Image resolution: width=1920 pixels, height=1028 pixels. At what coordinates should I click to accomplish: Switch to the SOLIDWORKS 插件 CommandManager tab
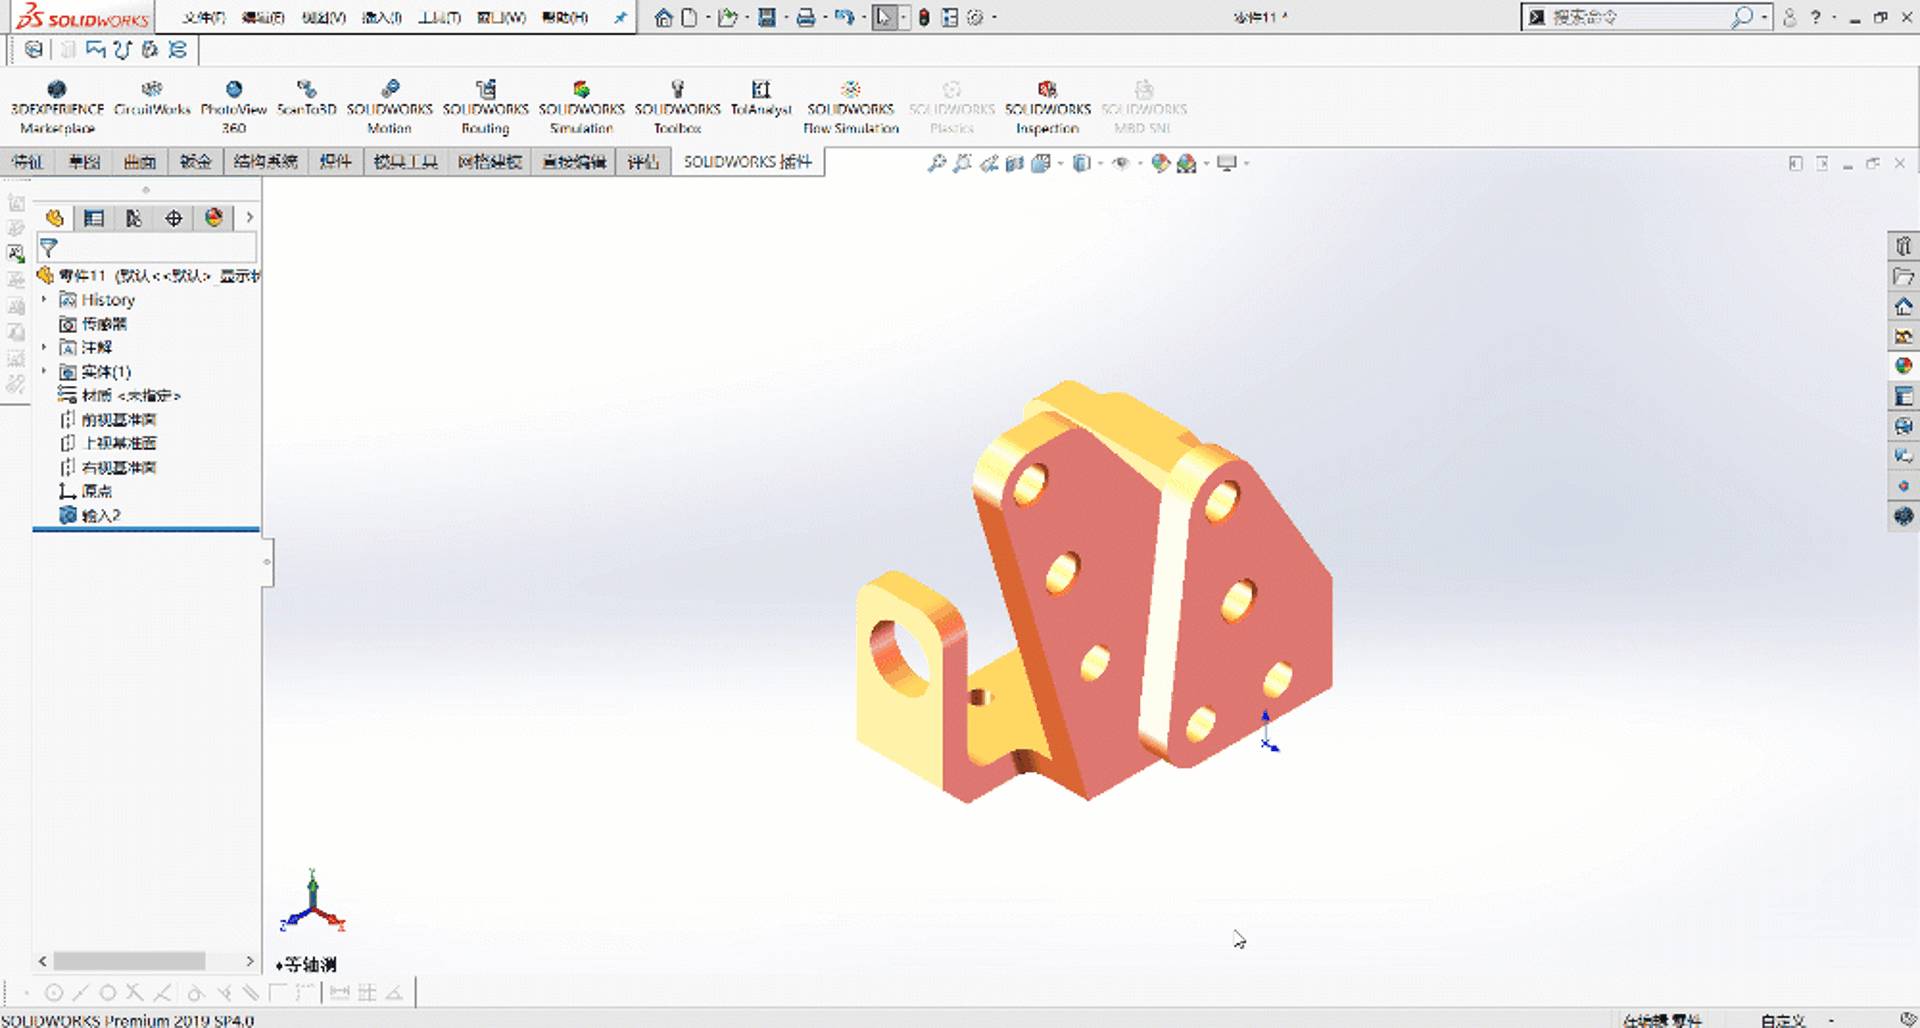(x=745, y=161)
